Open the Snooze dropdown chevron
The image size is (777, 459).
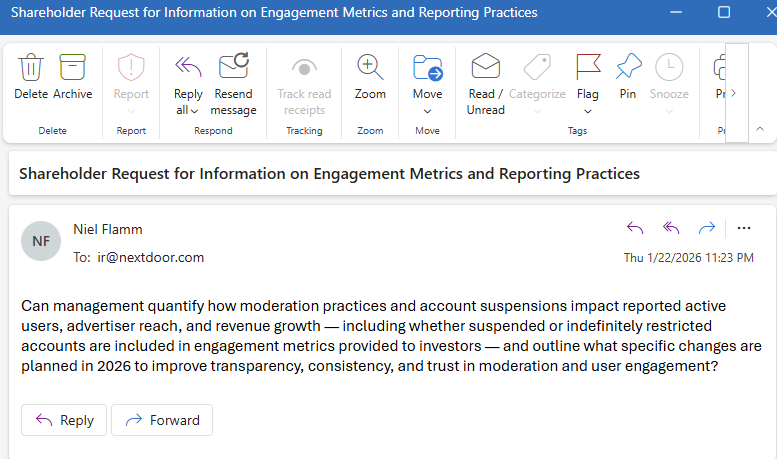point(669,112)
